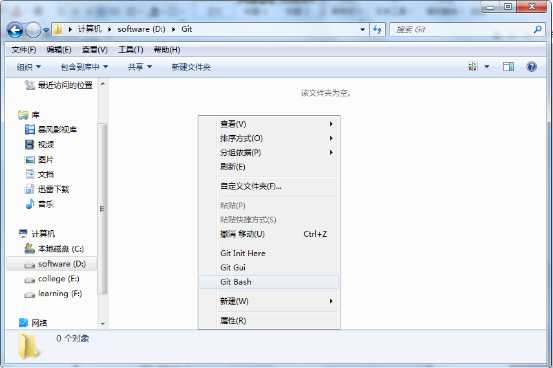Choose 刷新(E) in context menu
Image resolution: width=553 pixels, height=368 pixels.
[x=270, y=167]
